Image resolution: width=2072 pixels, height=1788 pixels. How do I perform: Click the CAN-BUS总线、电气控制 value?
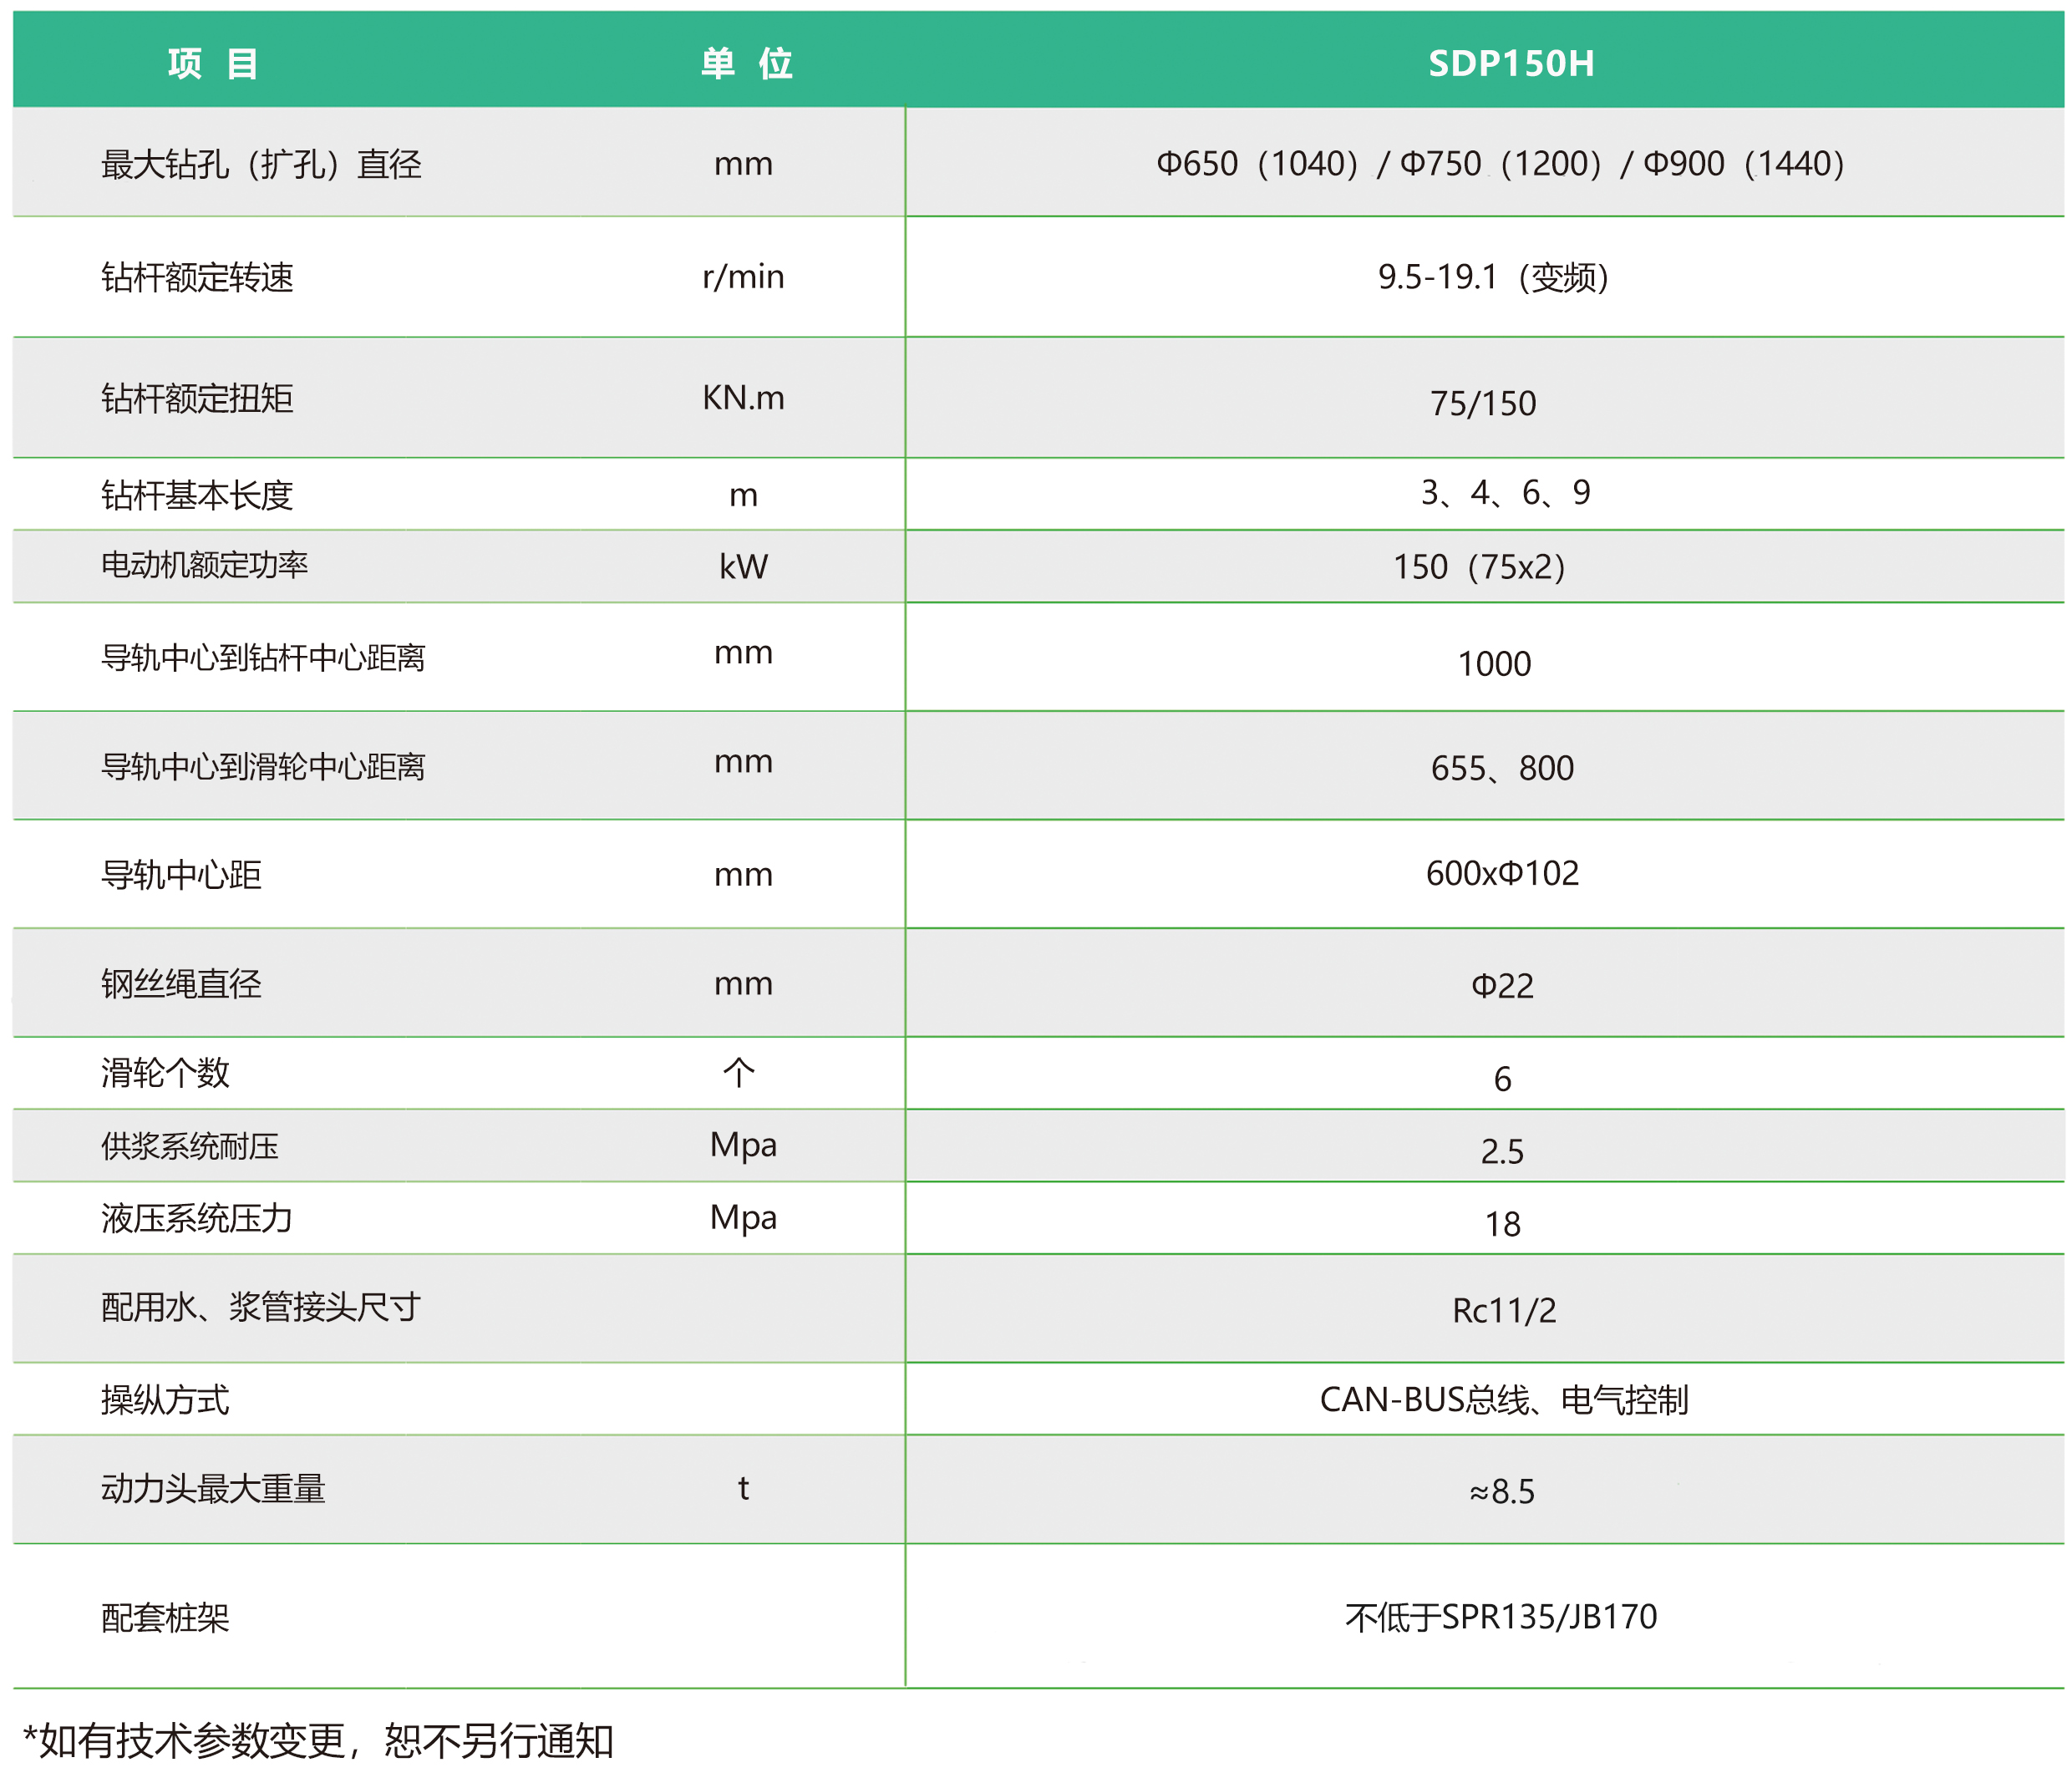[1503, 1400]
